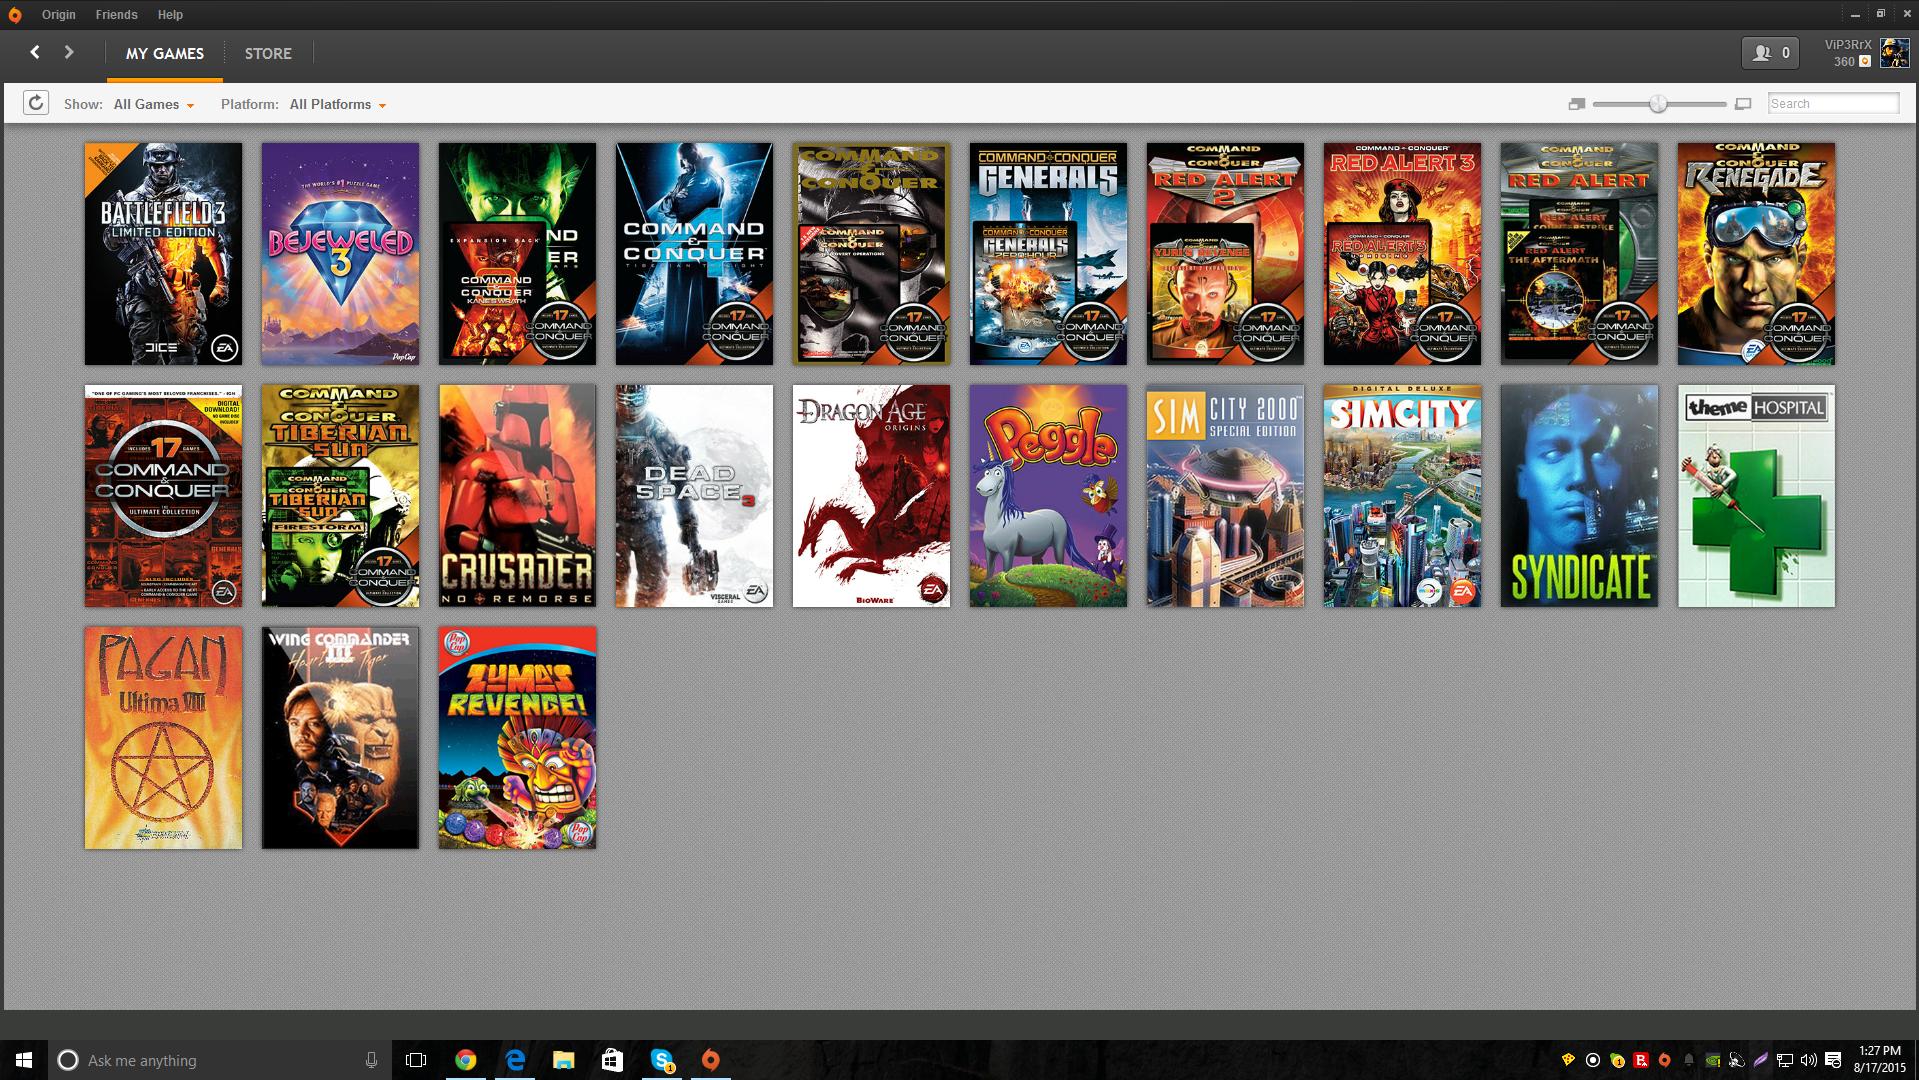Open the taskbar clock and date
The image size is (1919, 1080).
tap(1880, 1060)
